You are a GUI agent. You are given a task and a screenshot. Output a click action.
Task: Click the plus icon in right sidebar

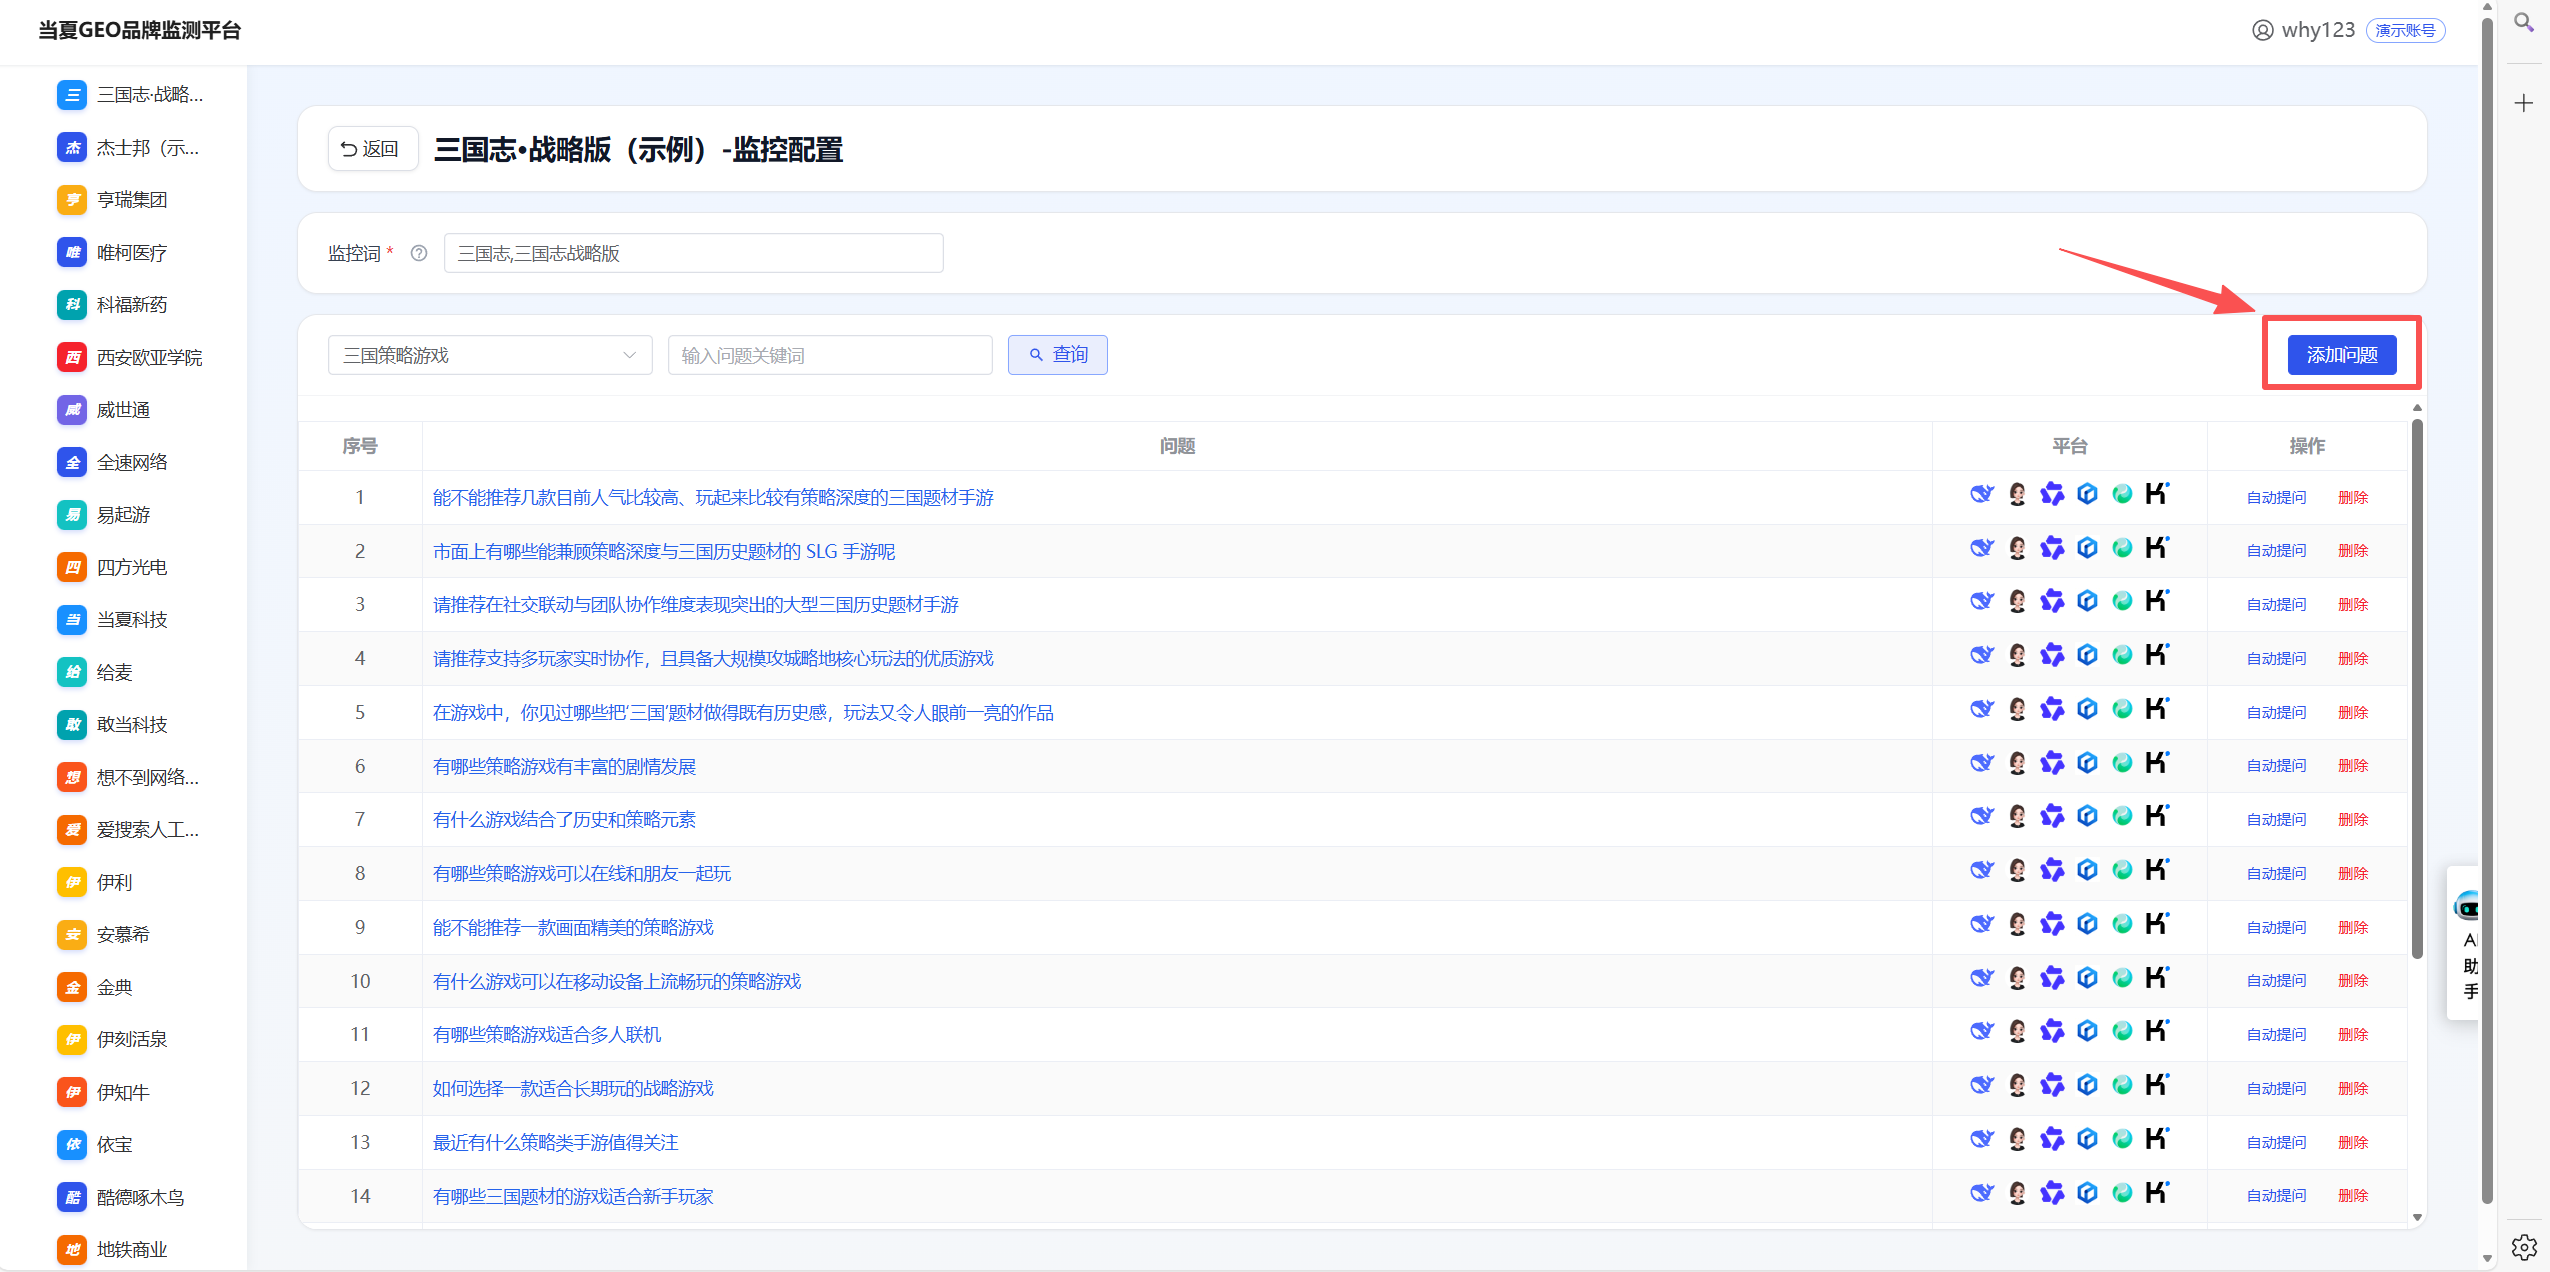(x=2524, y=104)
